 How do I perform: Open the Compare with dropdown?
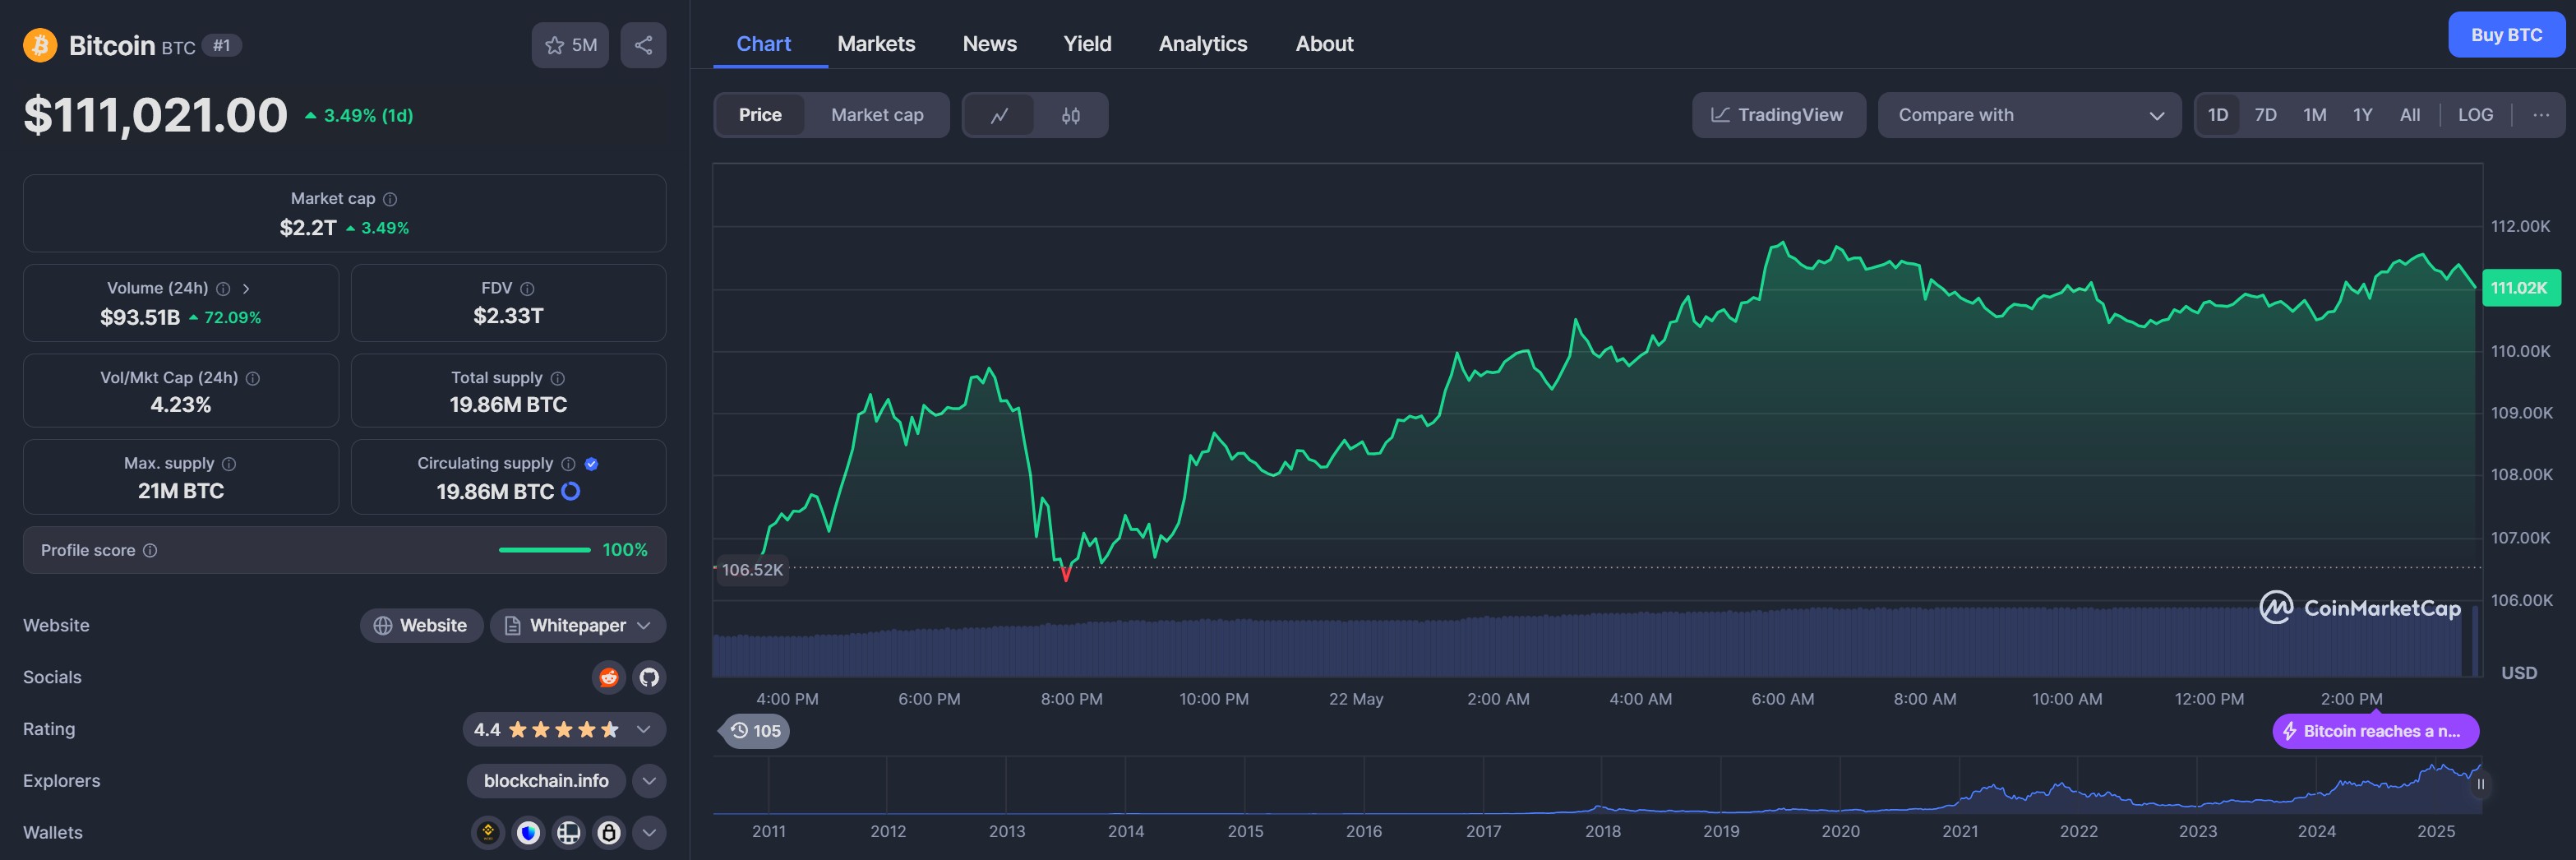[2029, 115]
